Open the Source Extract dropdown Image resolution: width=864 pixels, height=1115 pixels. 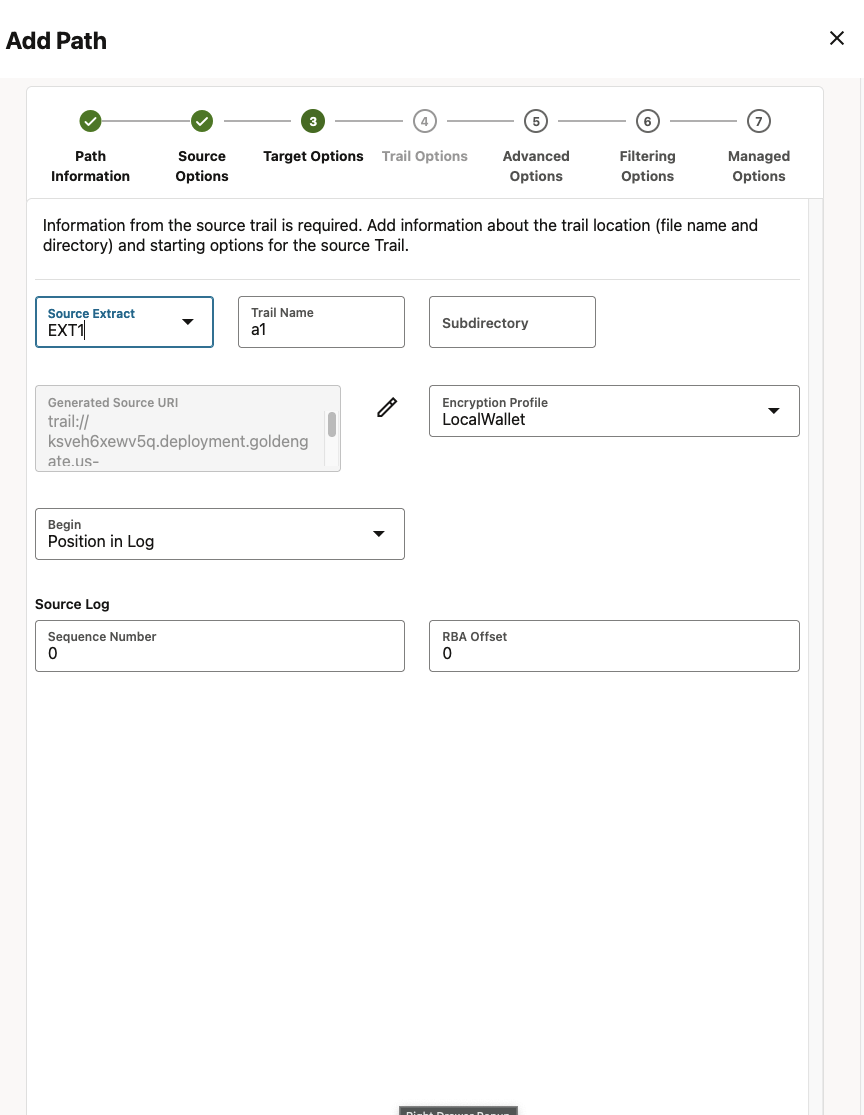[x=188, y=323]
